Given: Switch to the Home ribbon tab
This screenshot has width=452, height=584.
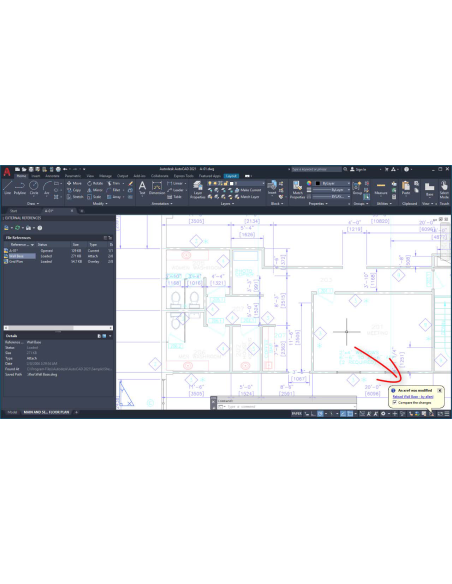Looking at the screenshot, I should 21,176.
